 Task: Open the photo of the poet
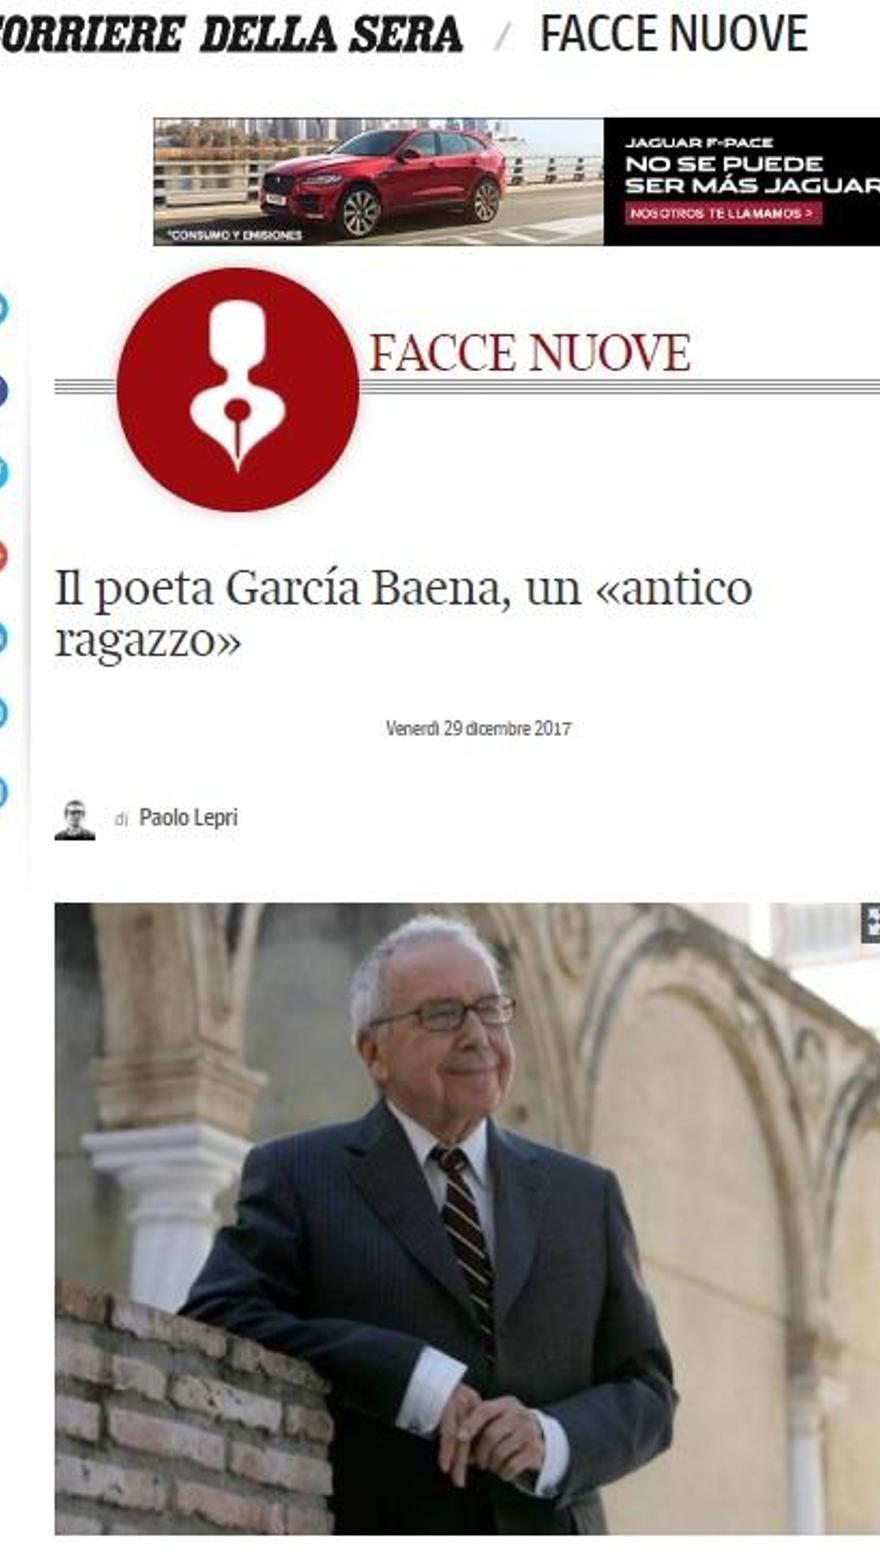point(467,1218)
